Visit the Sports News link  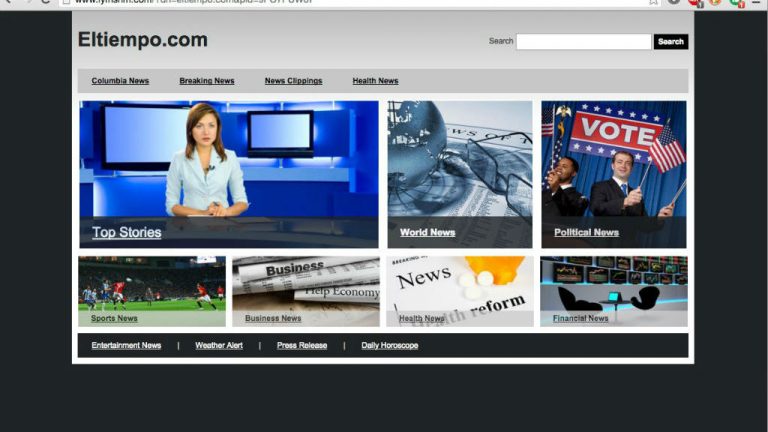click(x=114, y=318)
